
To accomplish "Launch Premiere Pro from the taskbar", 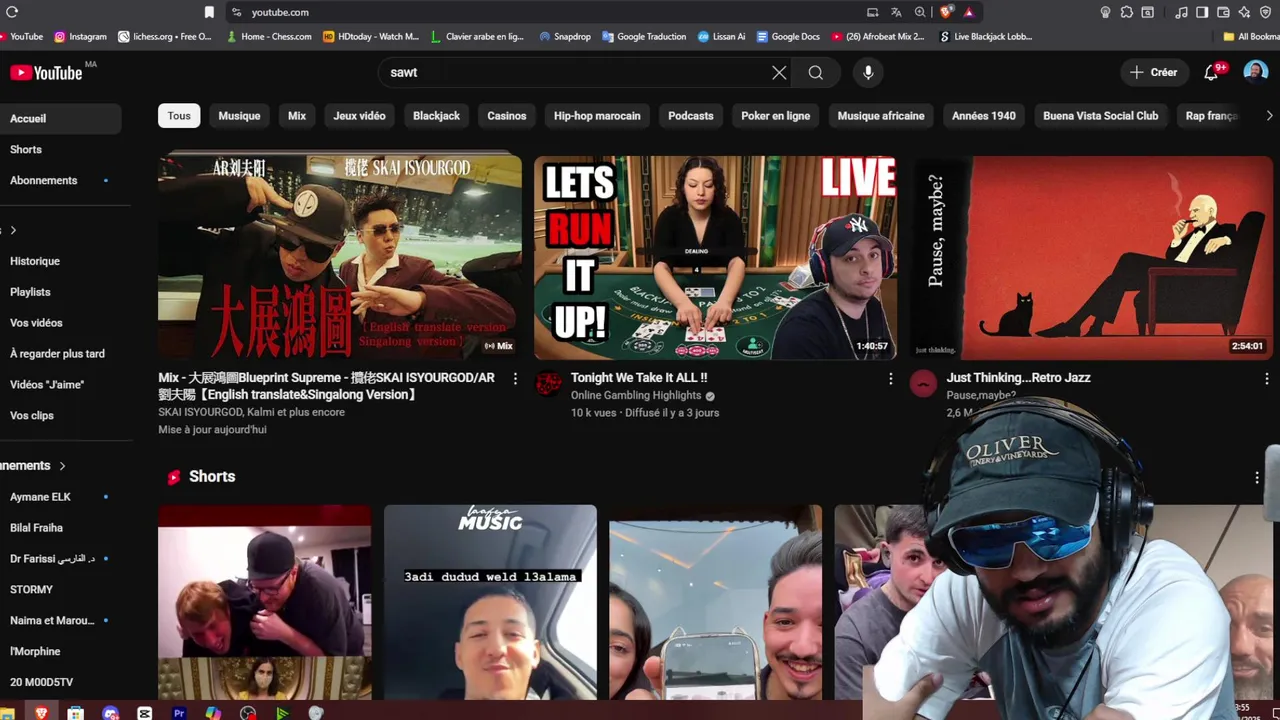I will click(179, 713).
